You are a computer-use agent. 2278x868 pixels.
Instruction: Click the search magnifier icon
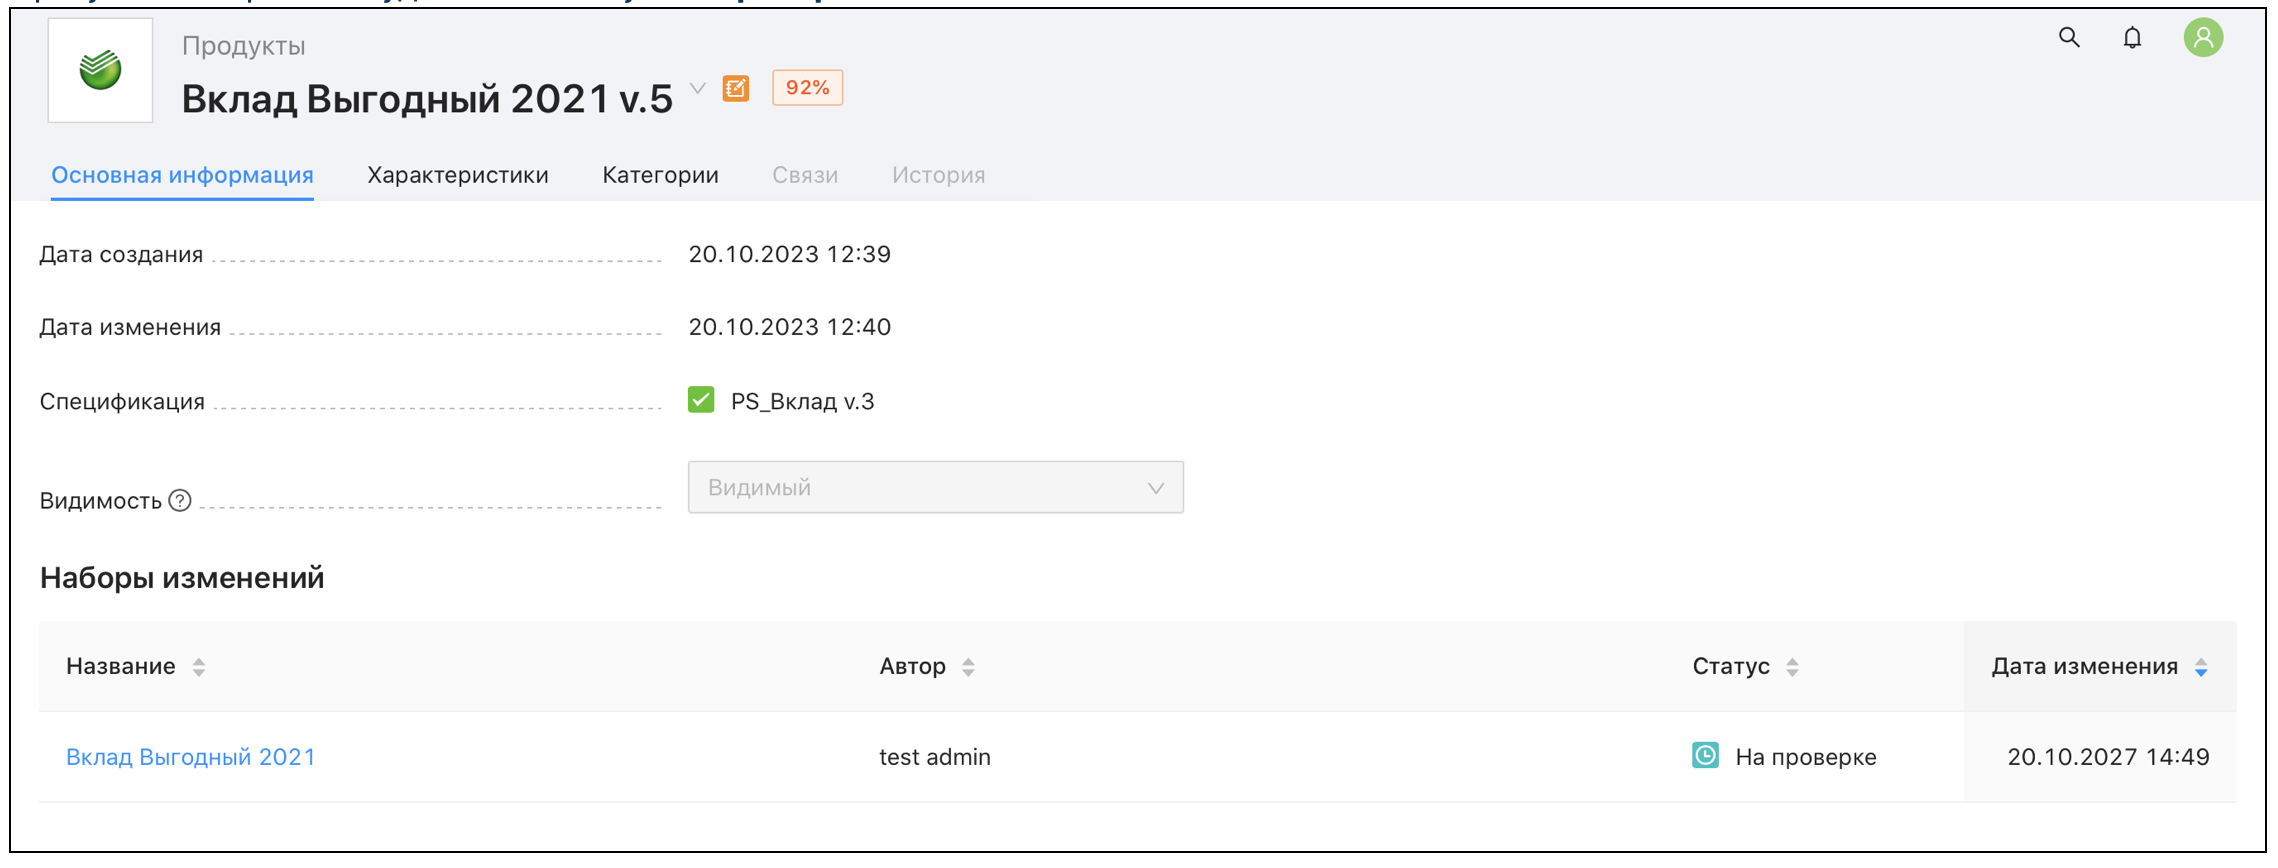[2069, 38]
